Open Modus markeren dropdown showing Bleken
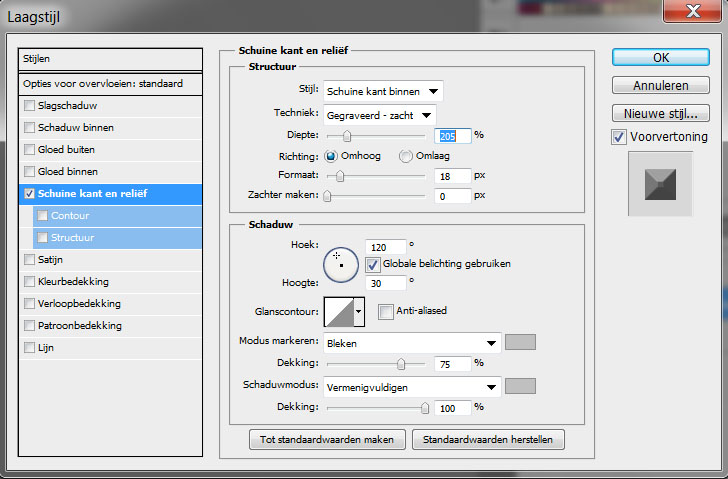Image resolution: width=728 pixels, height=479 pixels. coord(412,343)
